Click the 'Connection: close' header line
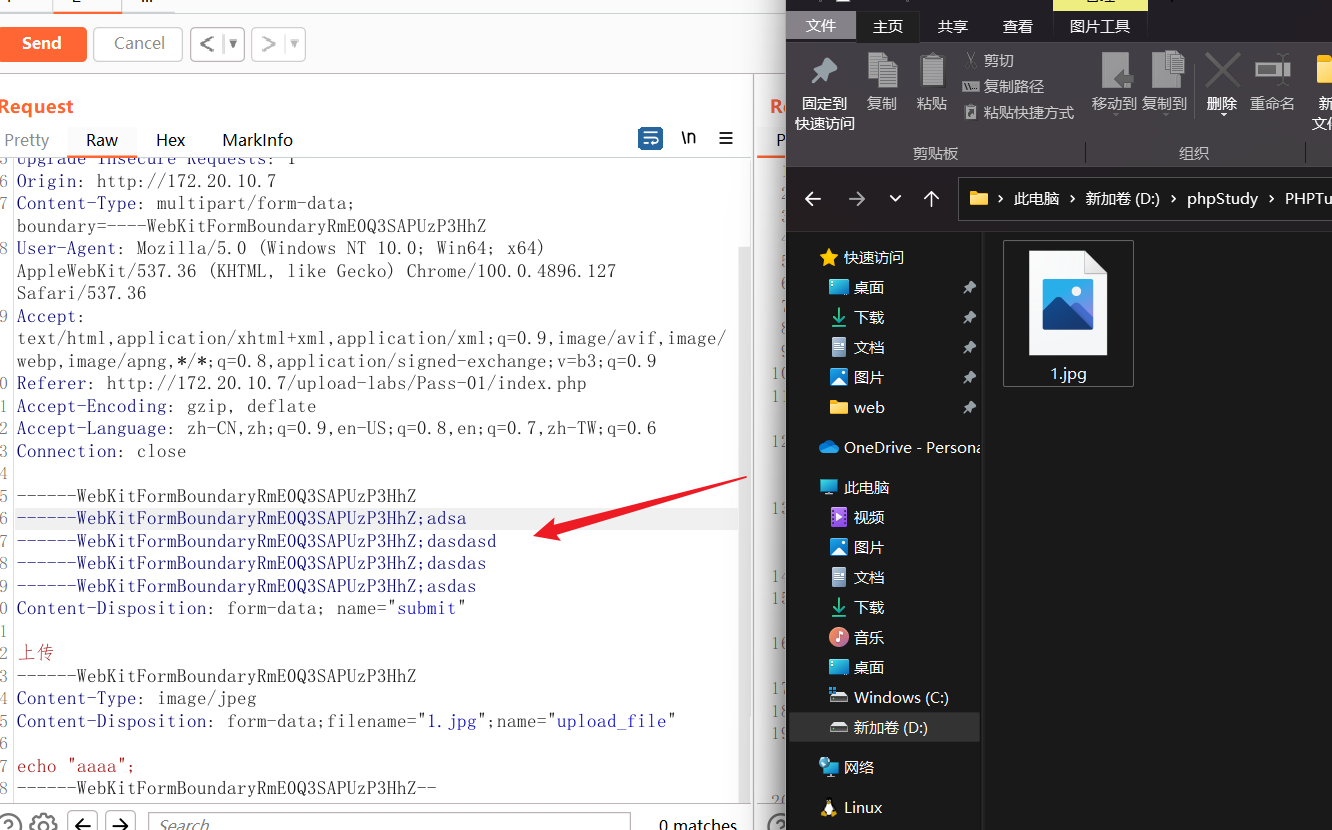This screenshot has width=1332, height=830. [101, 451]
